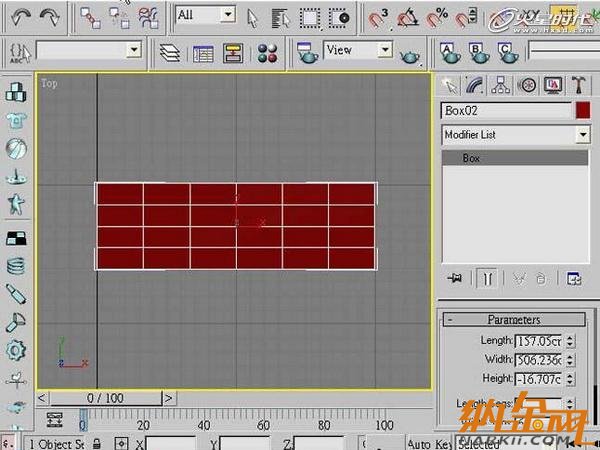600x450 pixels.
Task: Activate Bind to Space Warp tool
Action: point(148,18)
